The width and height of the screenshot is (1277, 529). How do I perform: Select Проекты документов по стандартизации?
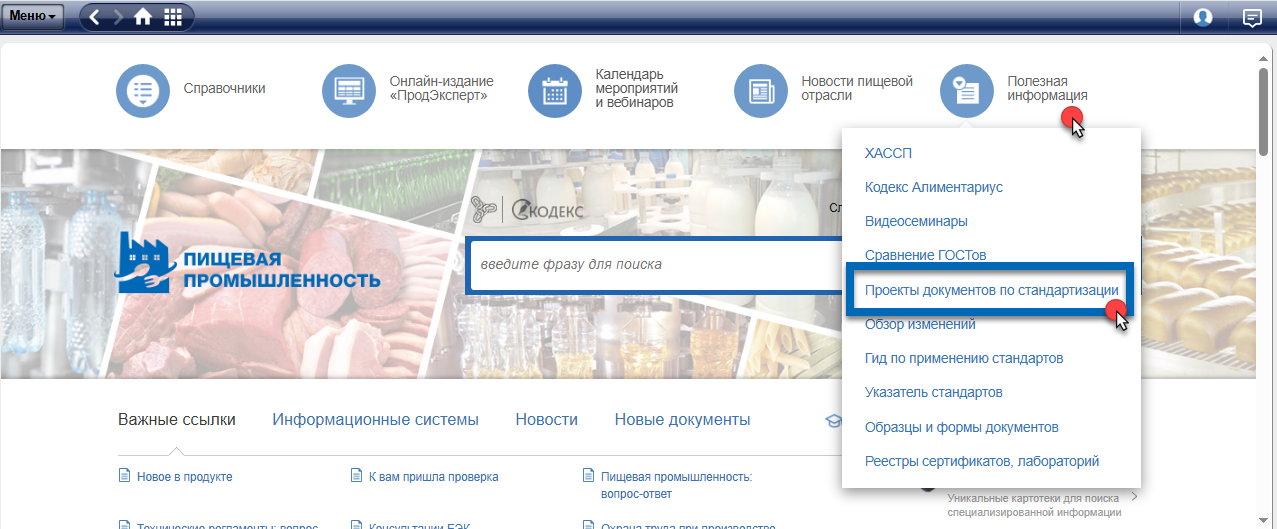991,290
